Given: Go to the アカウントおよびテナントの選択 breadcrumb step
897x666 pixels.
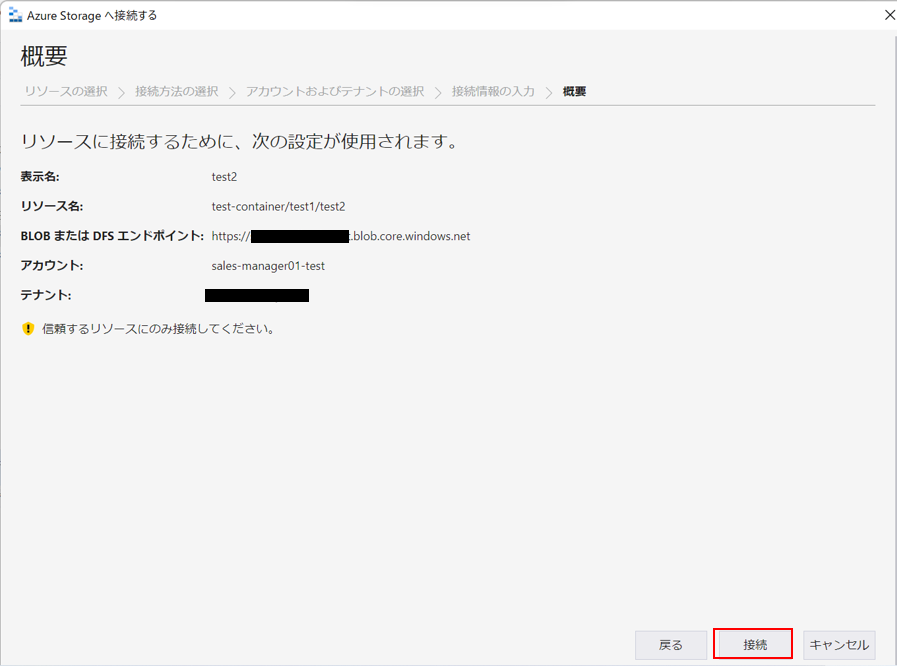Looking at the screenshot, I should 335,92.
